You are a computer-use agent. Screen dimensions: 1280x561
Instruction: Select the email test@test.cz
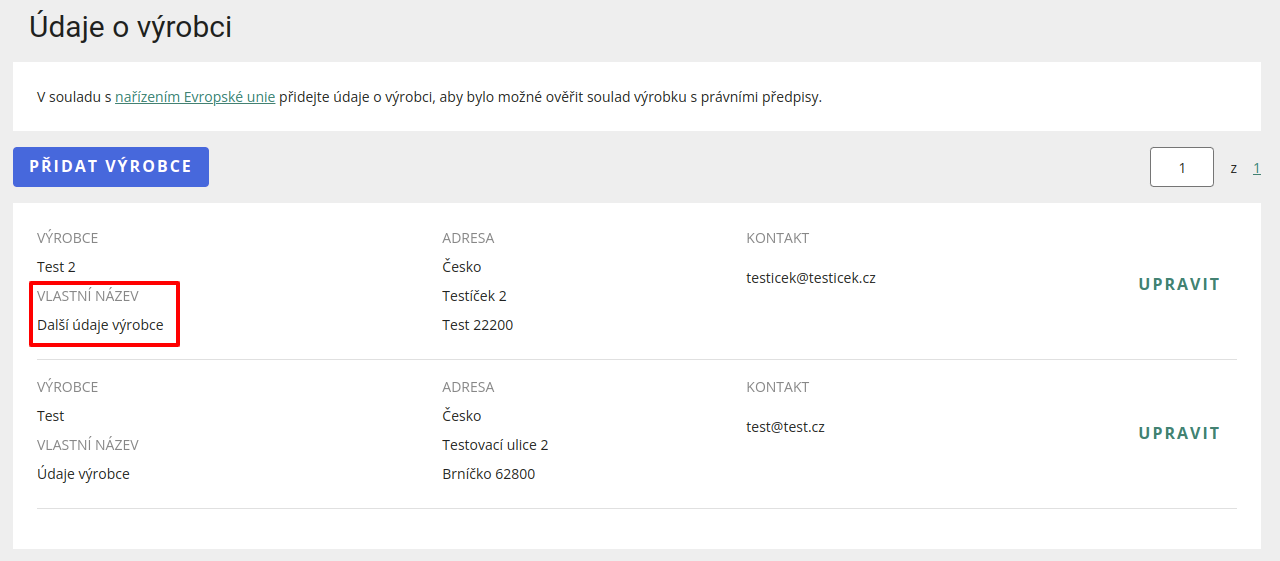(785, 427)
